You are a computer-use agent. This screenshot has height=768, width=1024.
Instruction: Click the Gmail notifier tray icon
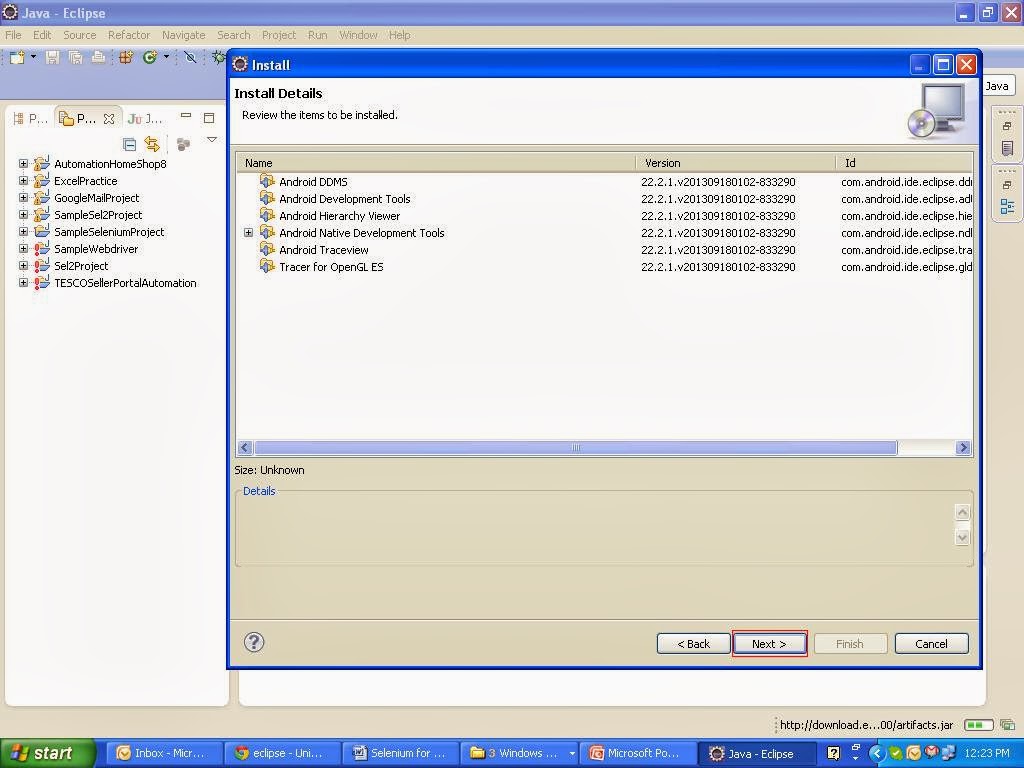(x=932, y=753)
